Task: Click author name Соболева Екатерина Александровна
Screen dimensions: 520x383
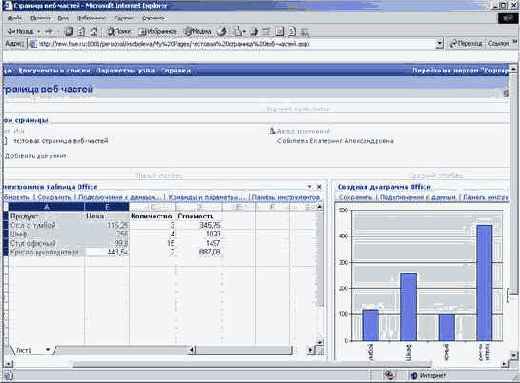Action: point(335,141)
